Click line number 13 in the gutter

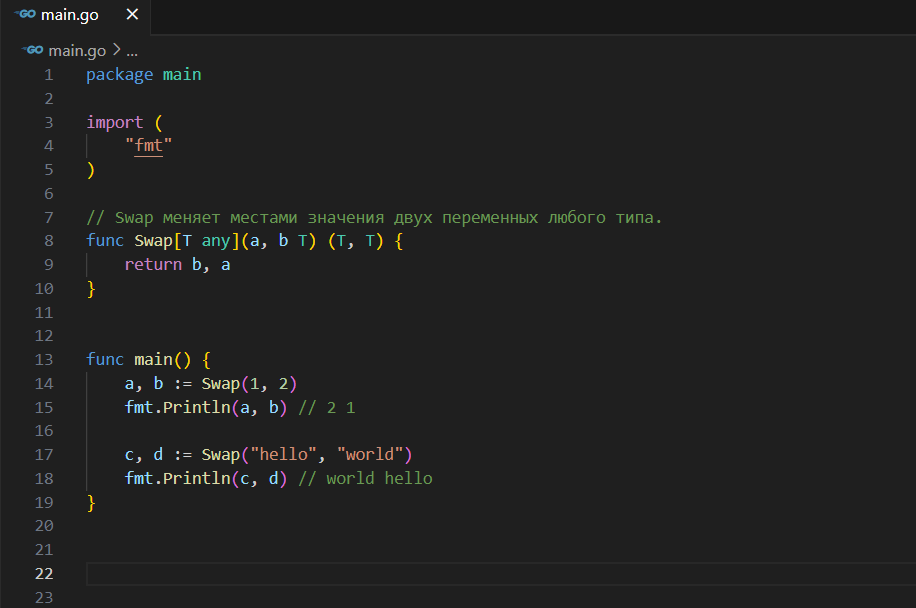tap(44, 360)
